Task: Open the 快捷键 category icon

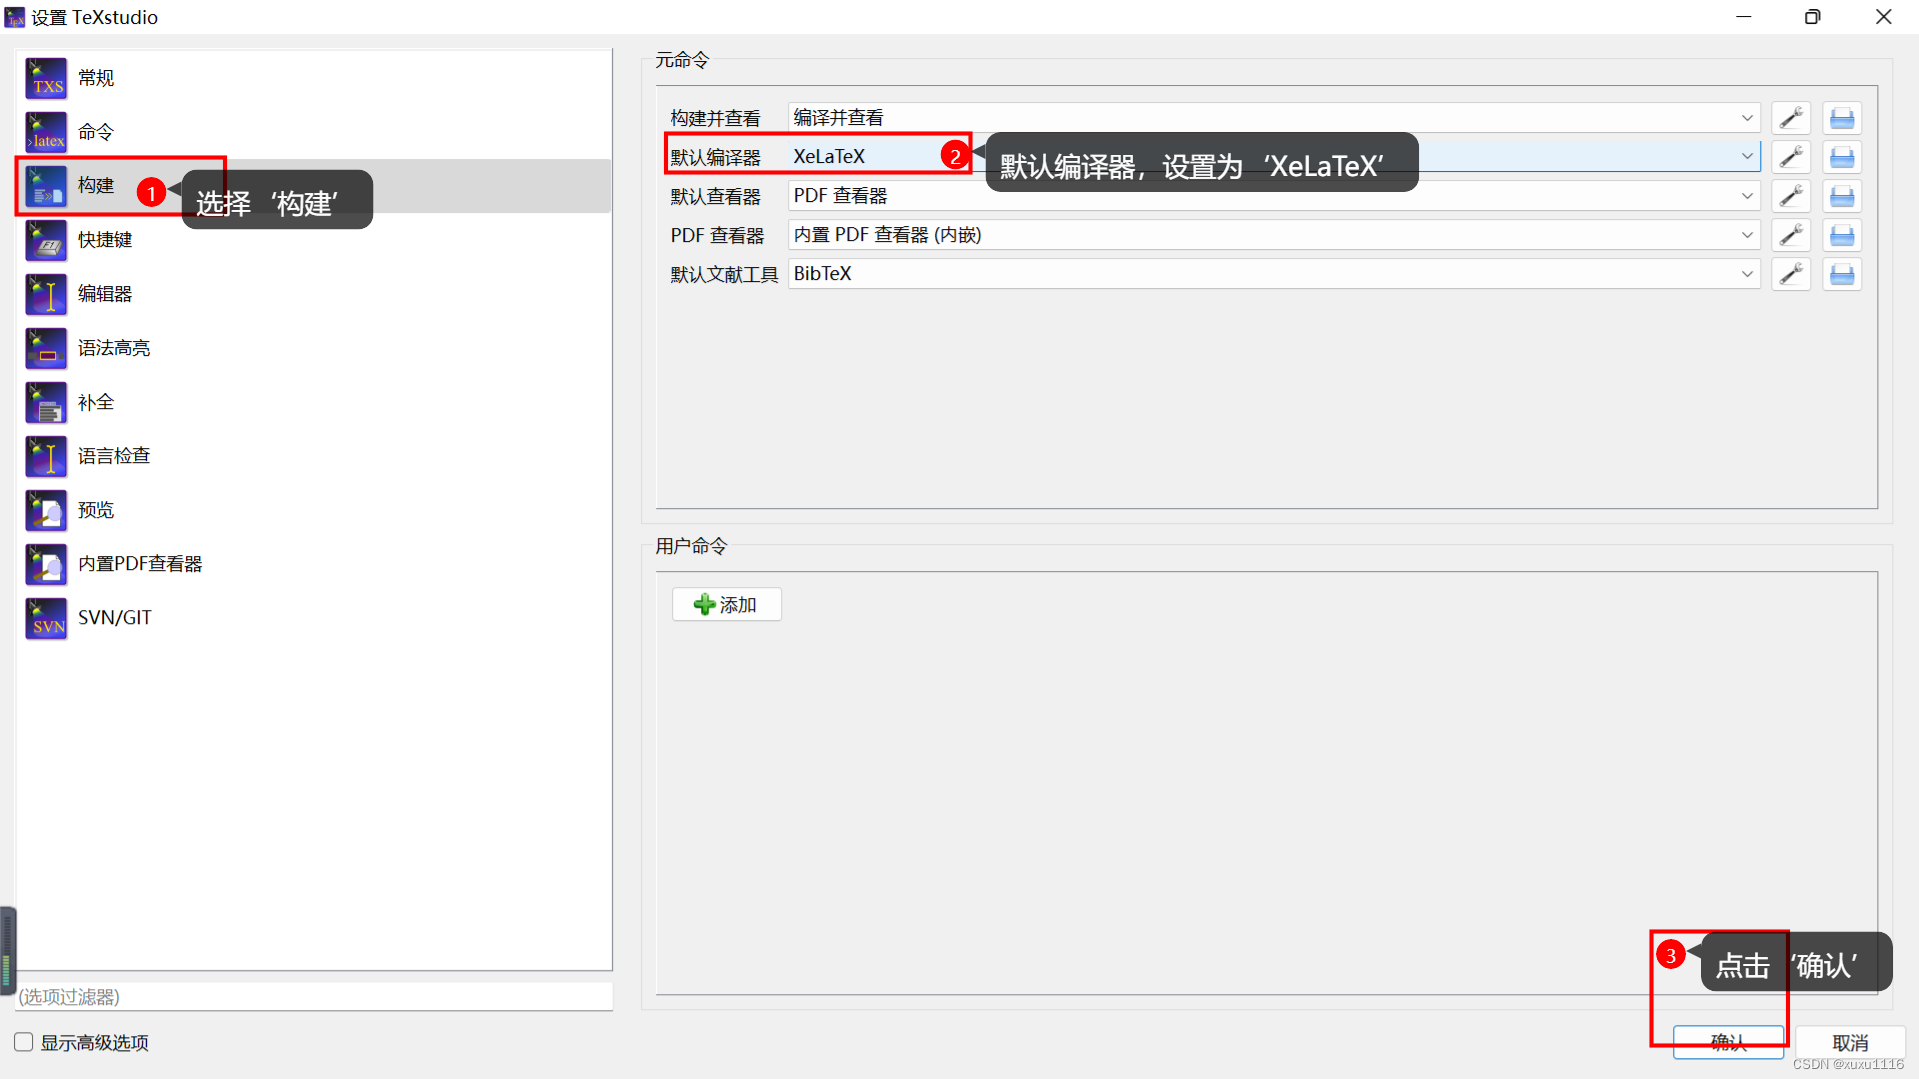Action: (x=46, y=240)
